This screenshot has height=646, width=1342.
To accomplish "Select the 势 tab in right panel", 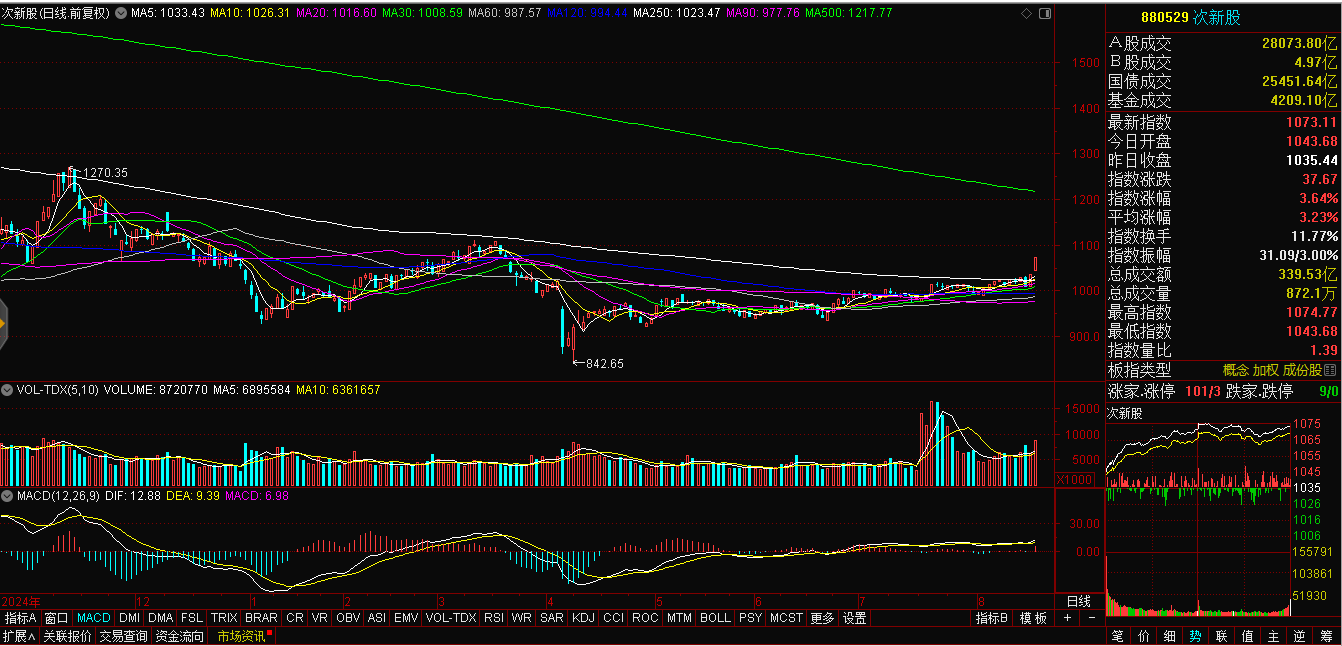I will coord(1195,636).
